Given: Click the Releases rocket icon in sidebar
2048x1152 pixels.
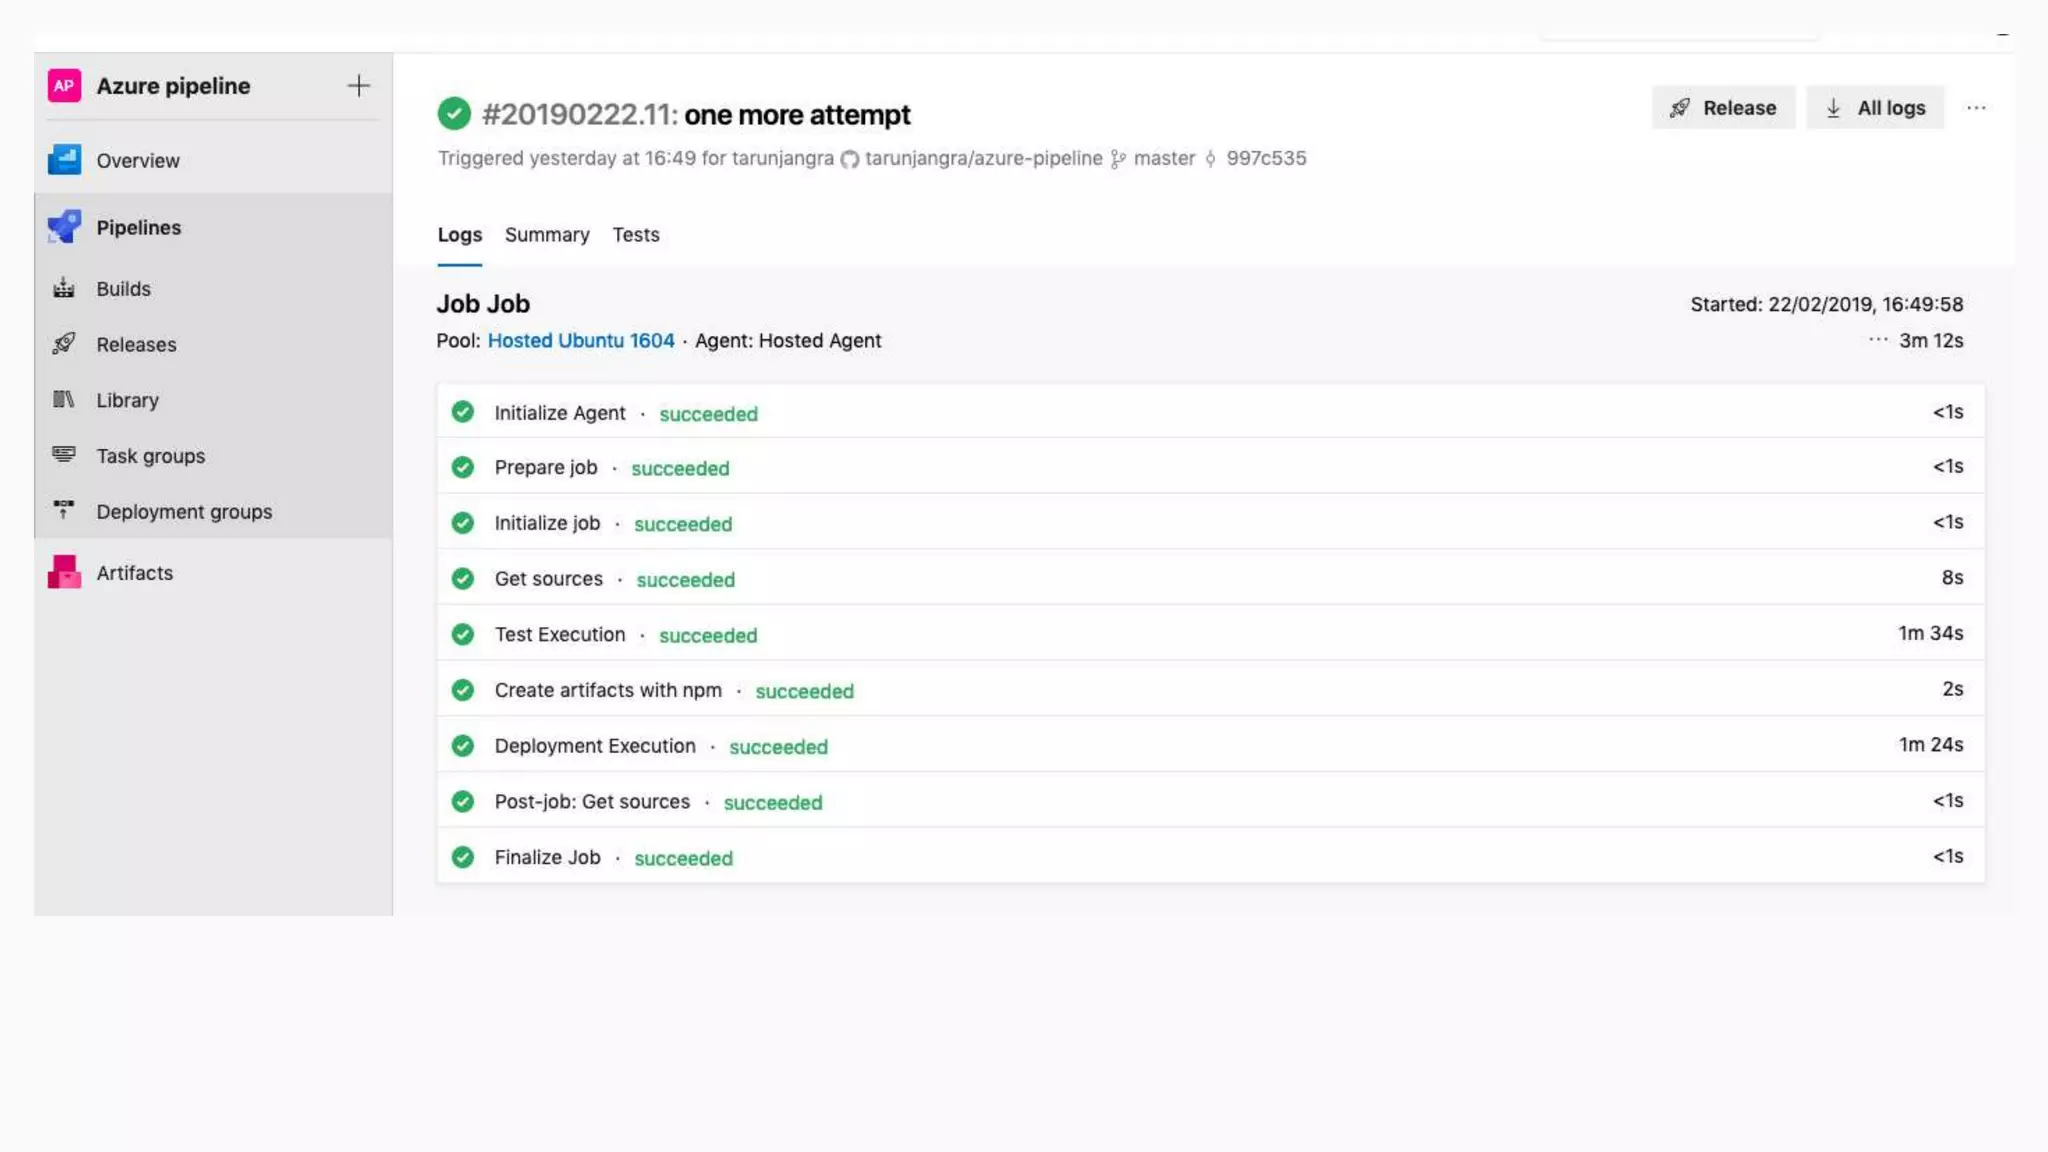Looking at the screenshot, I should [64, 344].
